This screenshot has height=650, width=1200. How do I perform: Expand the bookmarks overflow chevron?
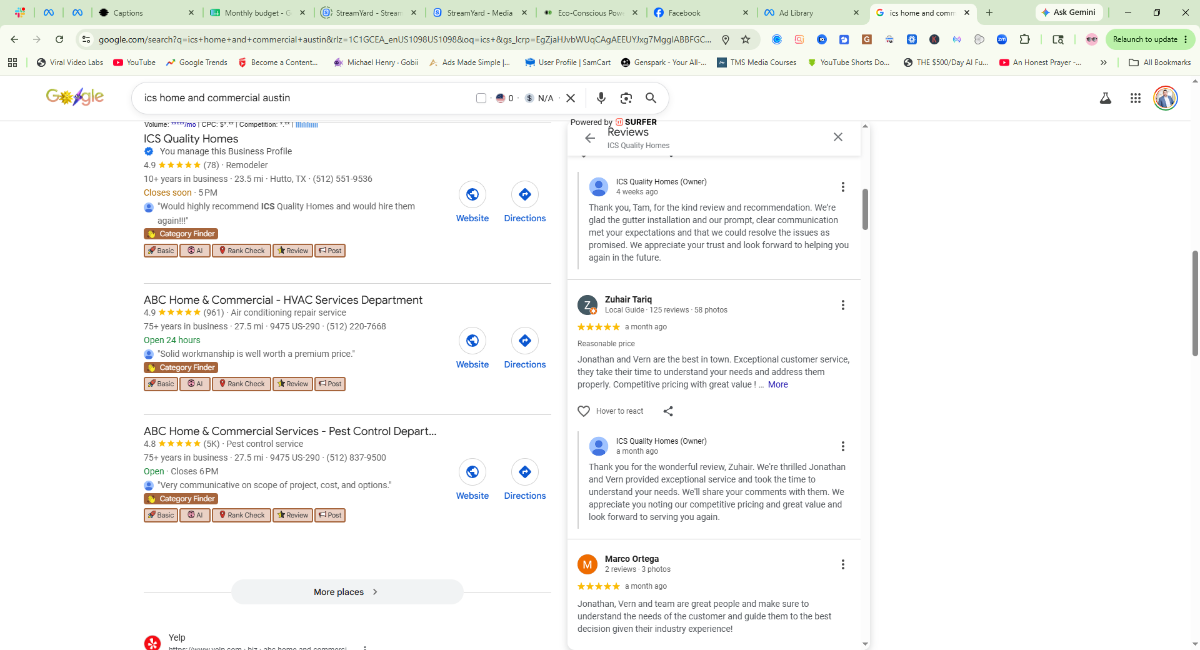click(x=1103, y=62)
